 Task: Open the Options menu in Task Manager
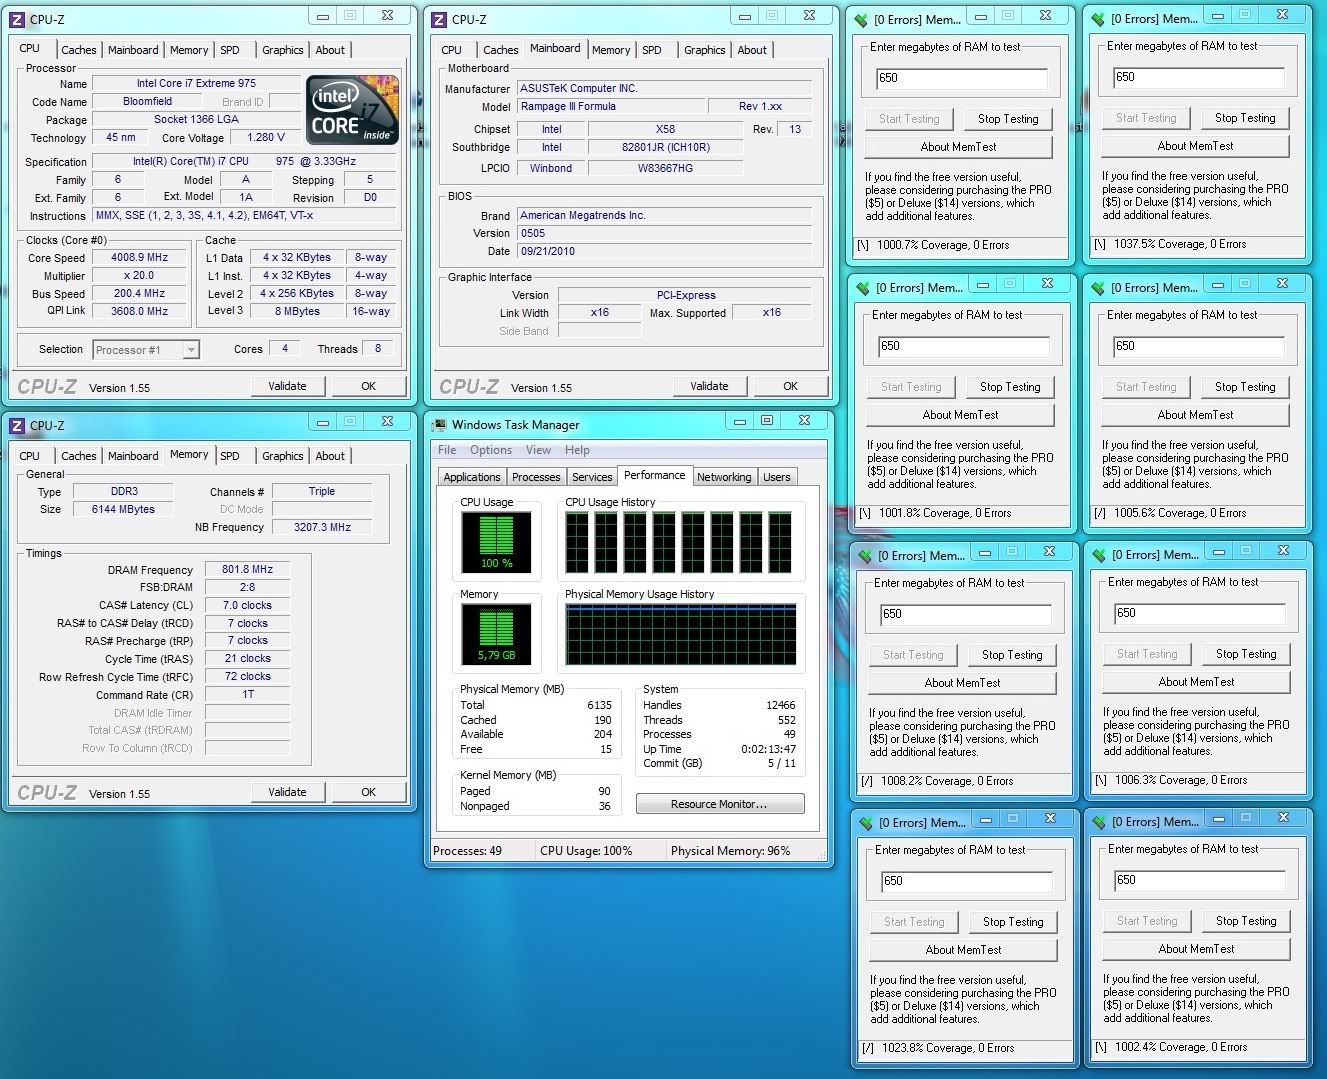tap(491, 450)
